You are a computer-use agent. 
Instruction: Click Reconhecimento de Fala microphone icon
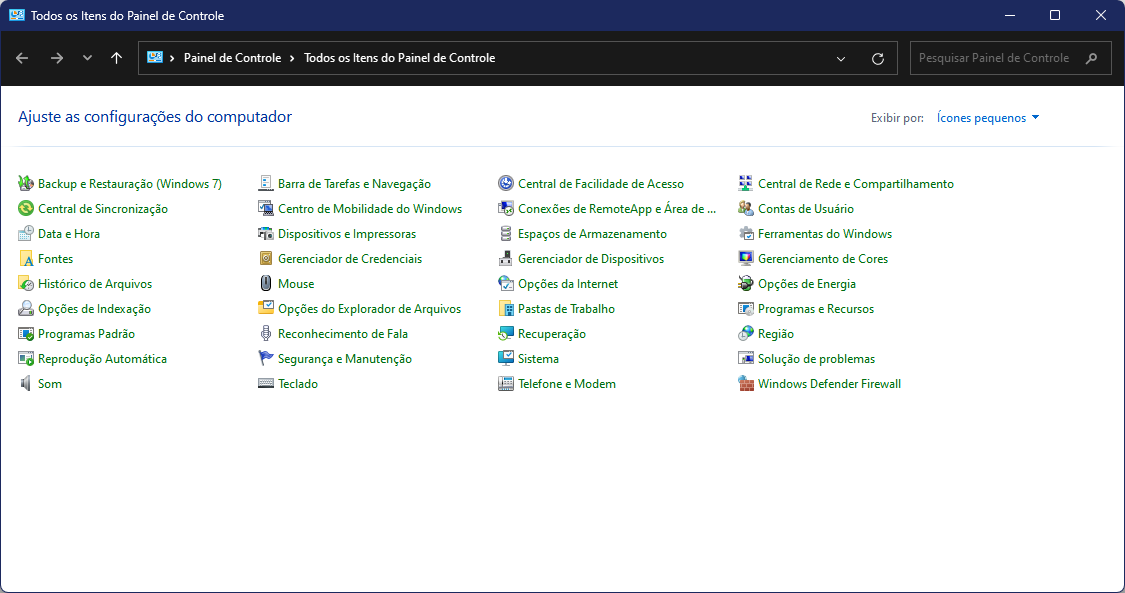click(x=266, y=334)
